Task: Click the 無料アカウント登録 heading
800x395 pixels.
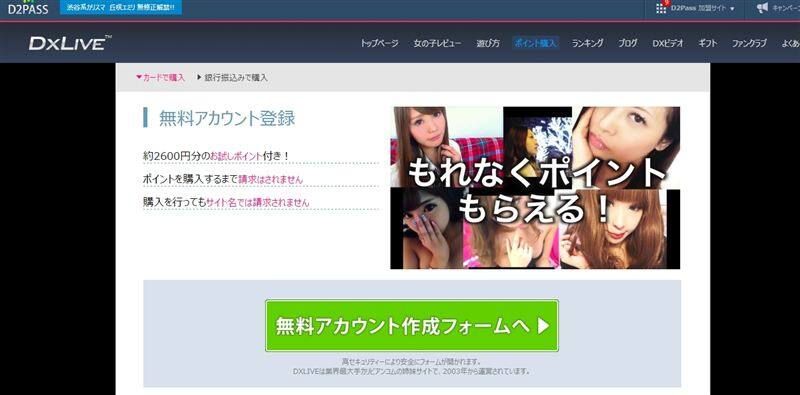Action: coord(227,118)
